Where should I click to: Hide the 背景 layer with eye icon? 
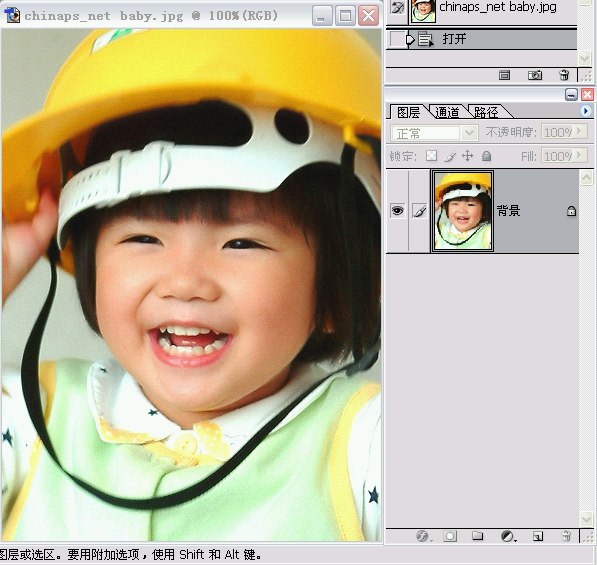(x=397, y=211)
